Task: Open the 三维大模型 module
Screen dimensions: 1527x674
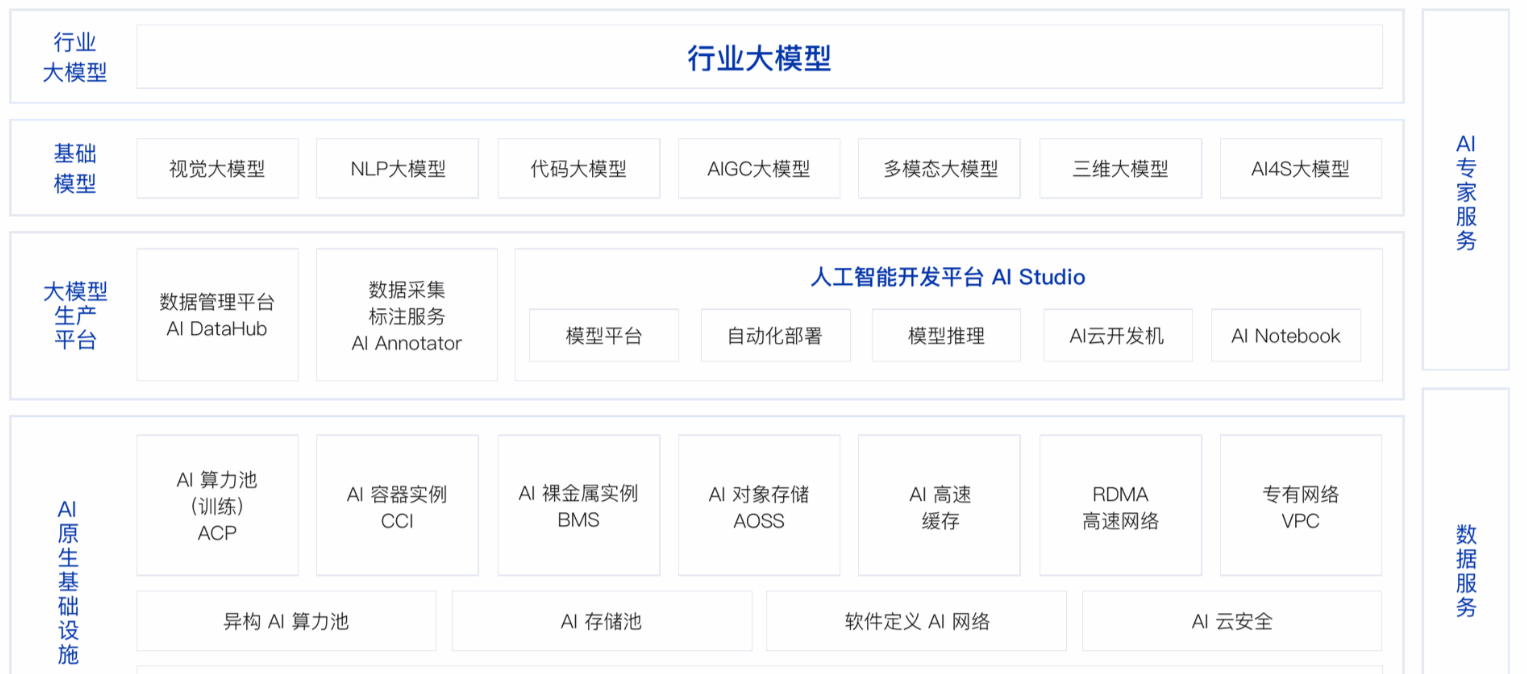Action: click(x=1120, y=168)
